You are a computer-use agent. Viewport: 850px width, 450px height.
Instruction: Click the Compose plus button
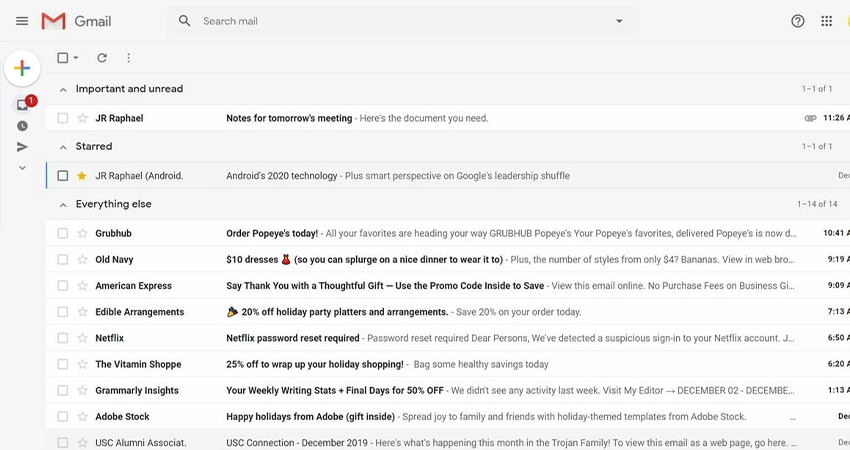pos(22,68)
